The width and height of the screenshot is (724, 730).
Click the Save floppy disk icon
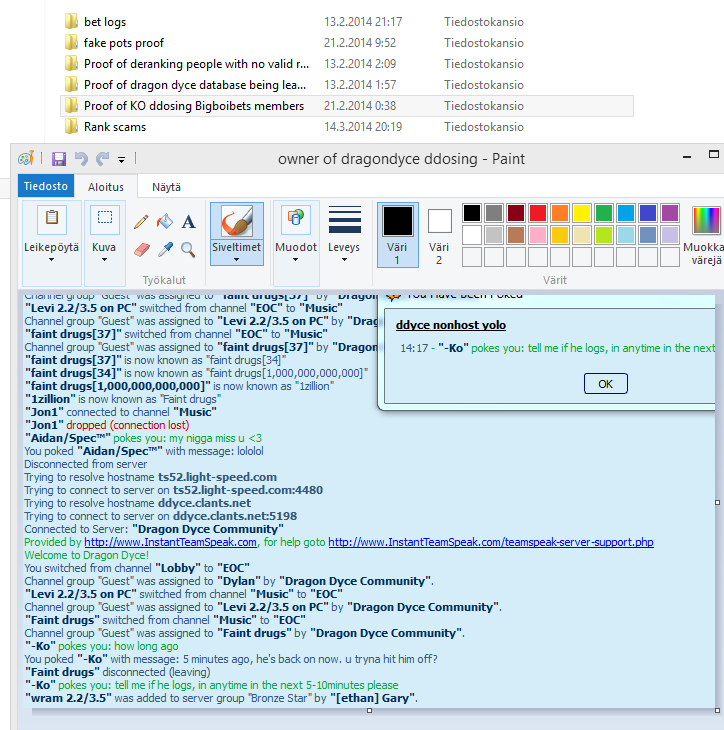click(x=59, y=159)
